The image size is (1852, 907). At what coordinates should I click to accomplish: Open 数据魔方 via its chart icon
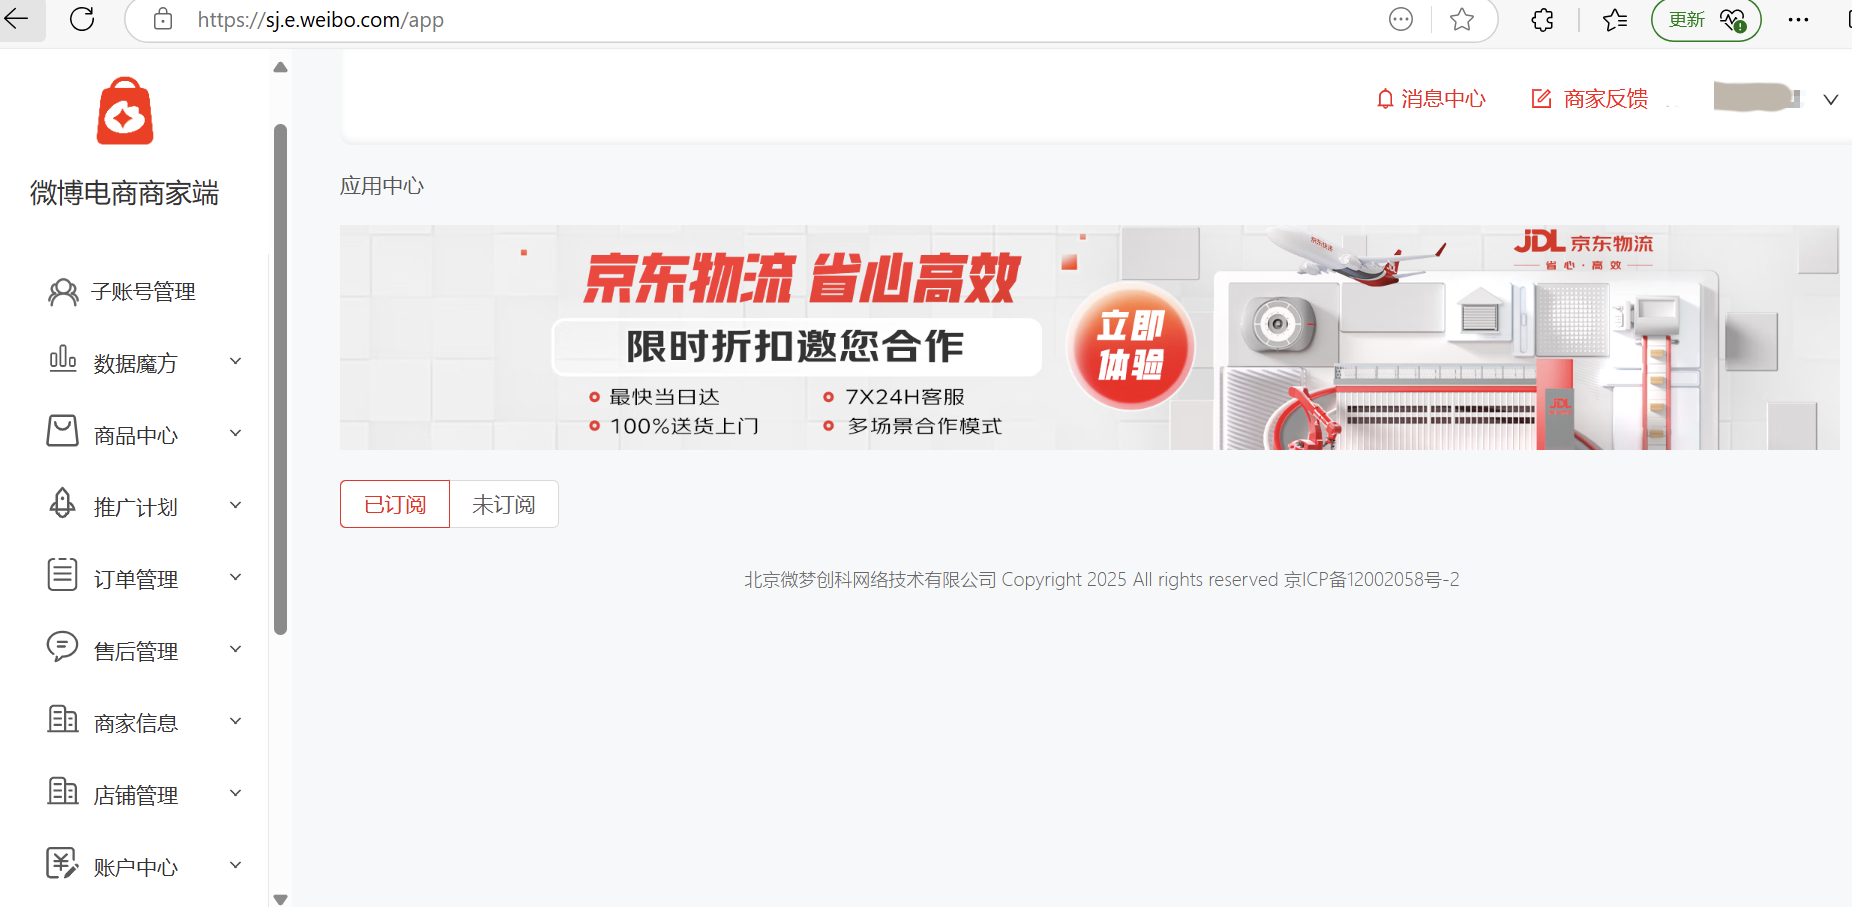pyautogui.click(x=62, y=361)
